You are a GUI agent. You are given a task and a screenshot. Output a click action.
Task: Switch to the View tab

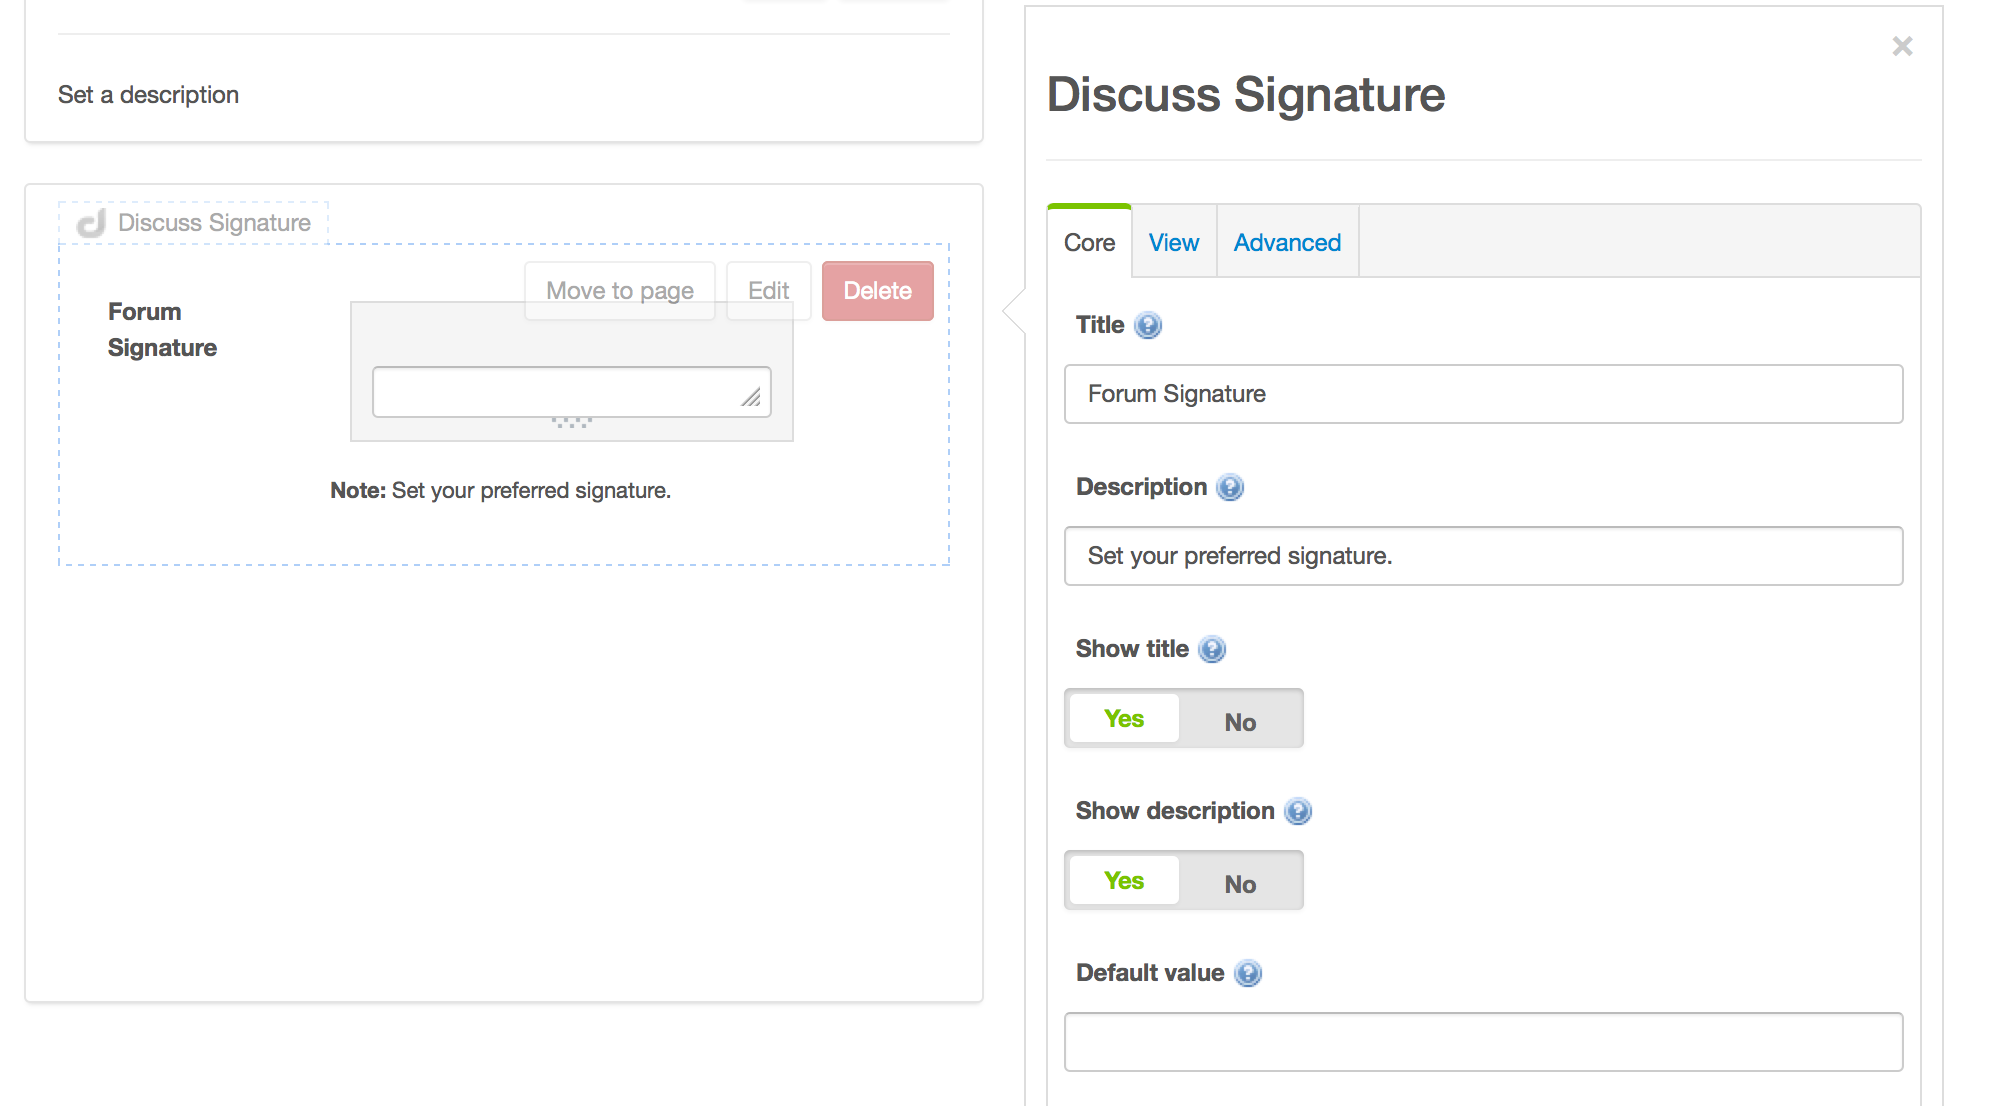coord(1173,243)
